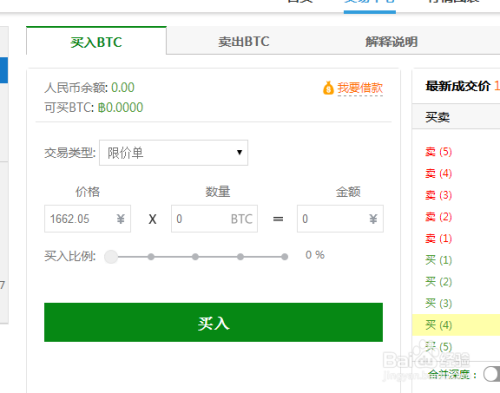Click the 价格 input field showing 1662.05
Screen dimensions: 500x393
click(87, 219)
